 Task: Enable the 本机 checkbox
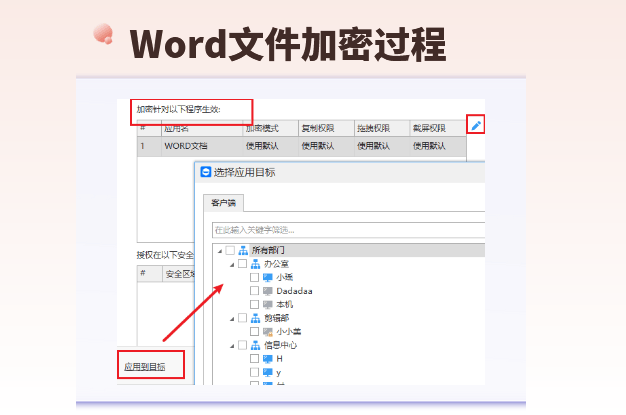click(x=254, y=304)
